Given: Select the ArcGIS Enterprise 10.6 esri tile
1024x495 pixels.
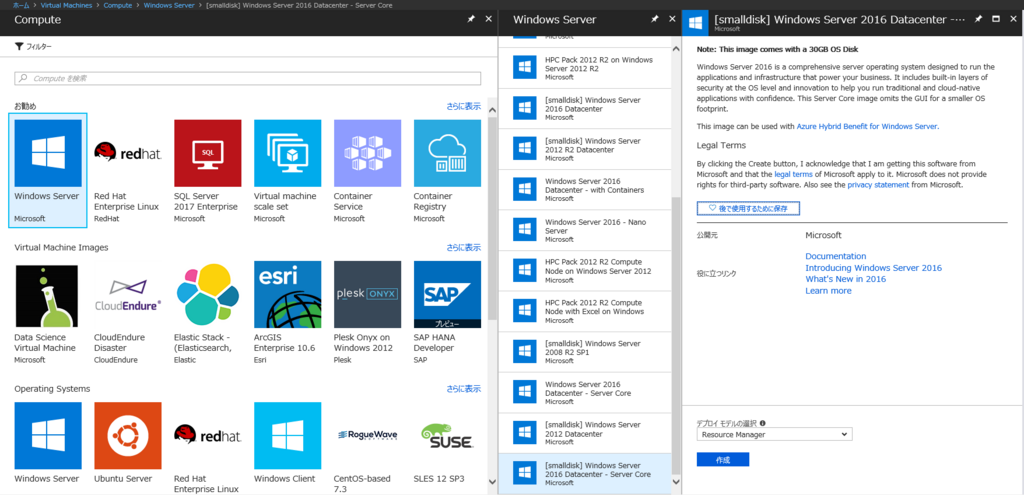Looking at the screenshot, I should (287, 312).
